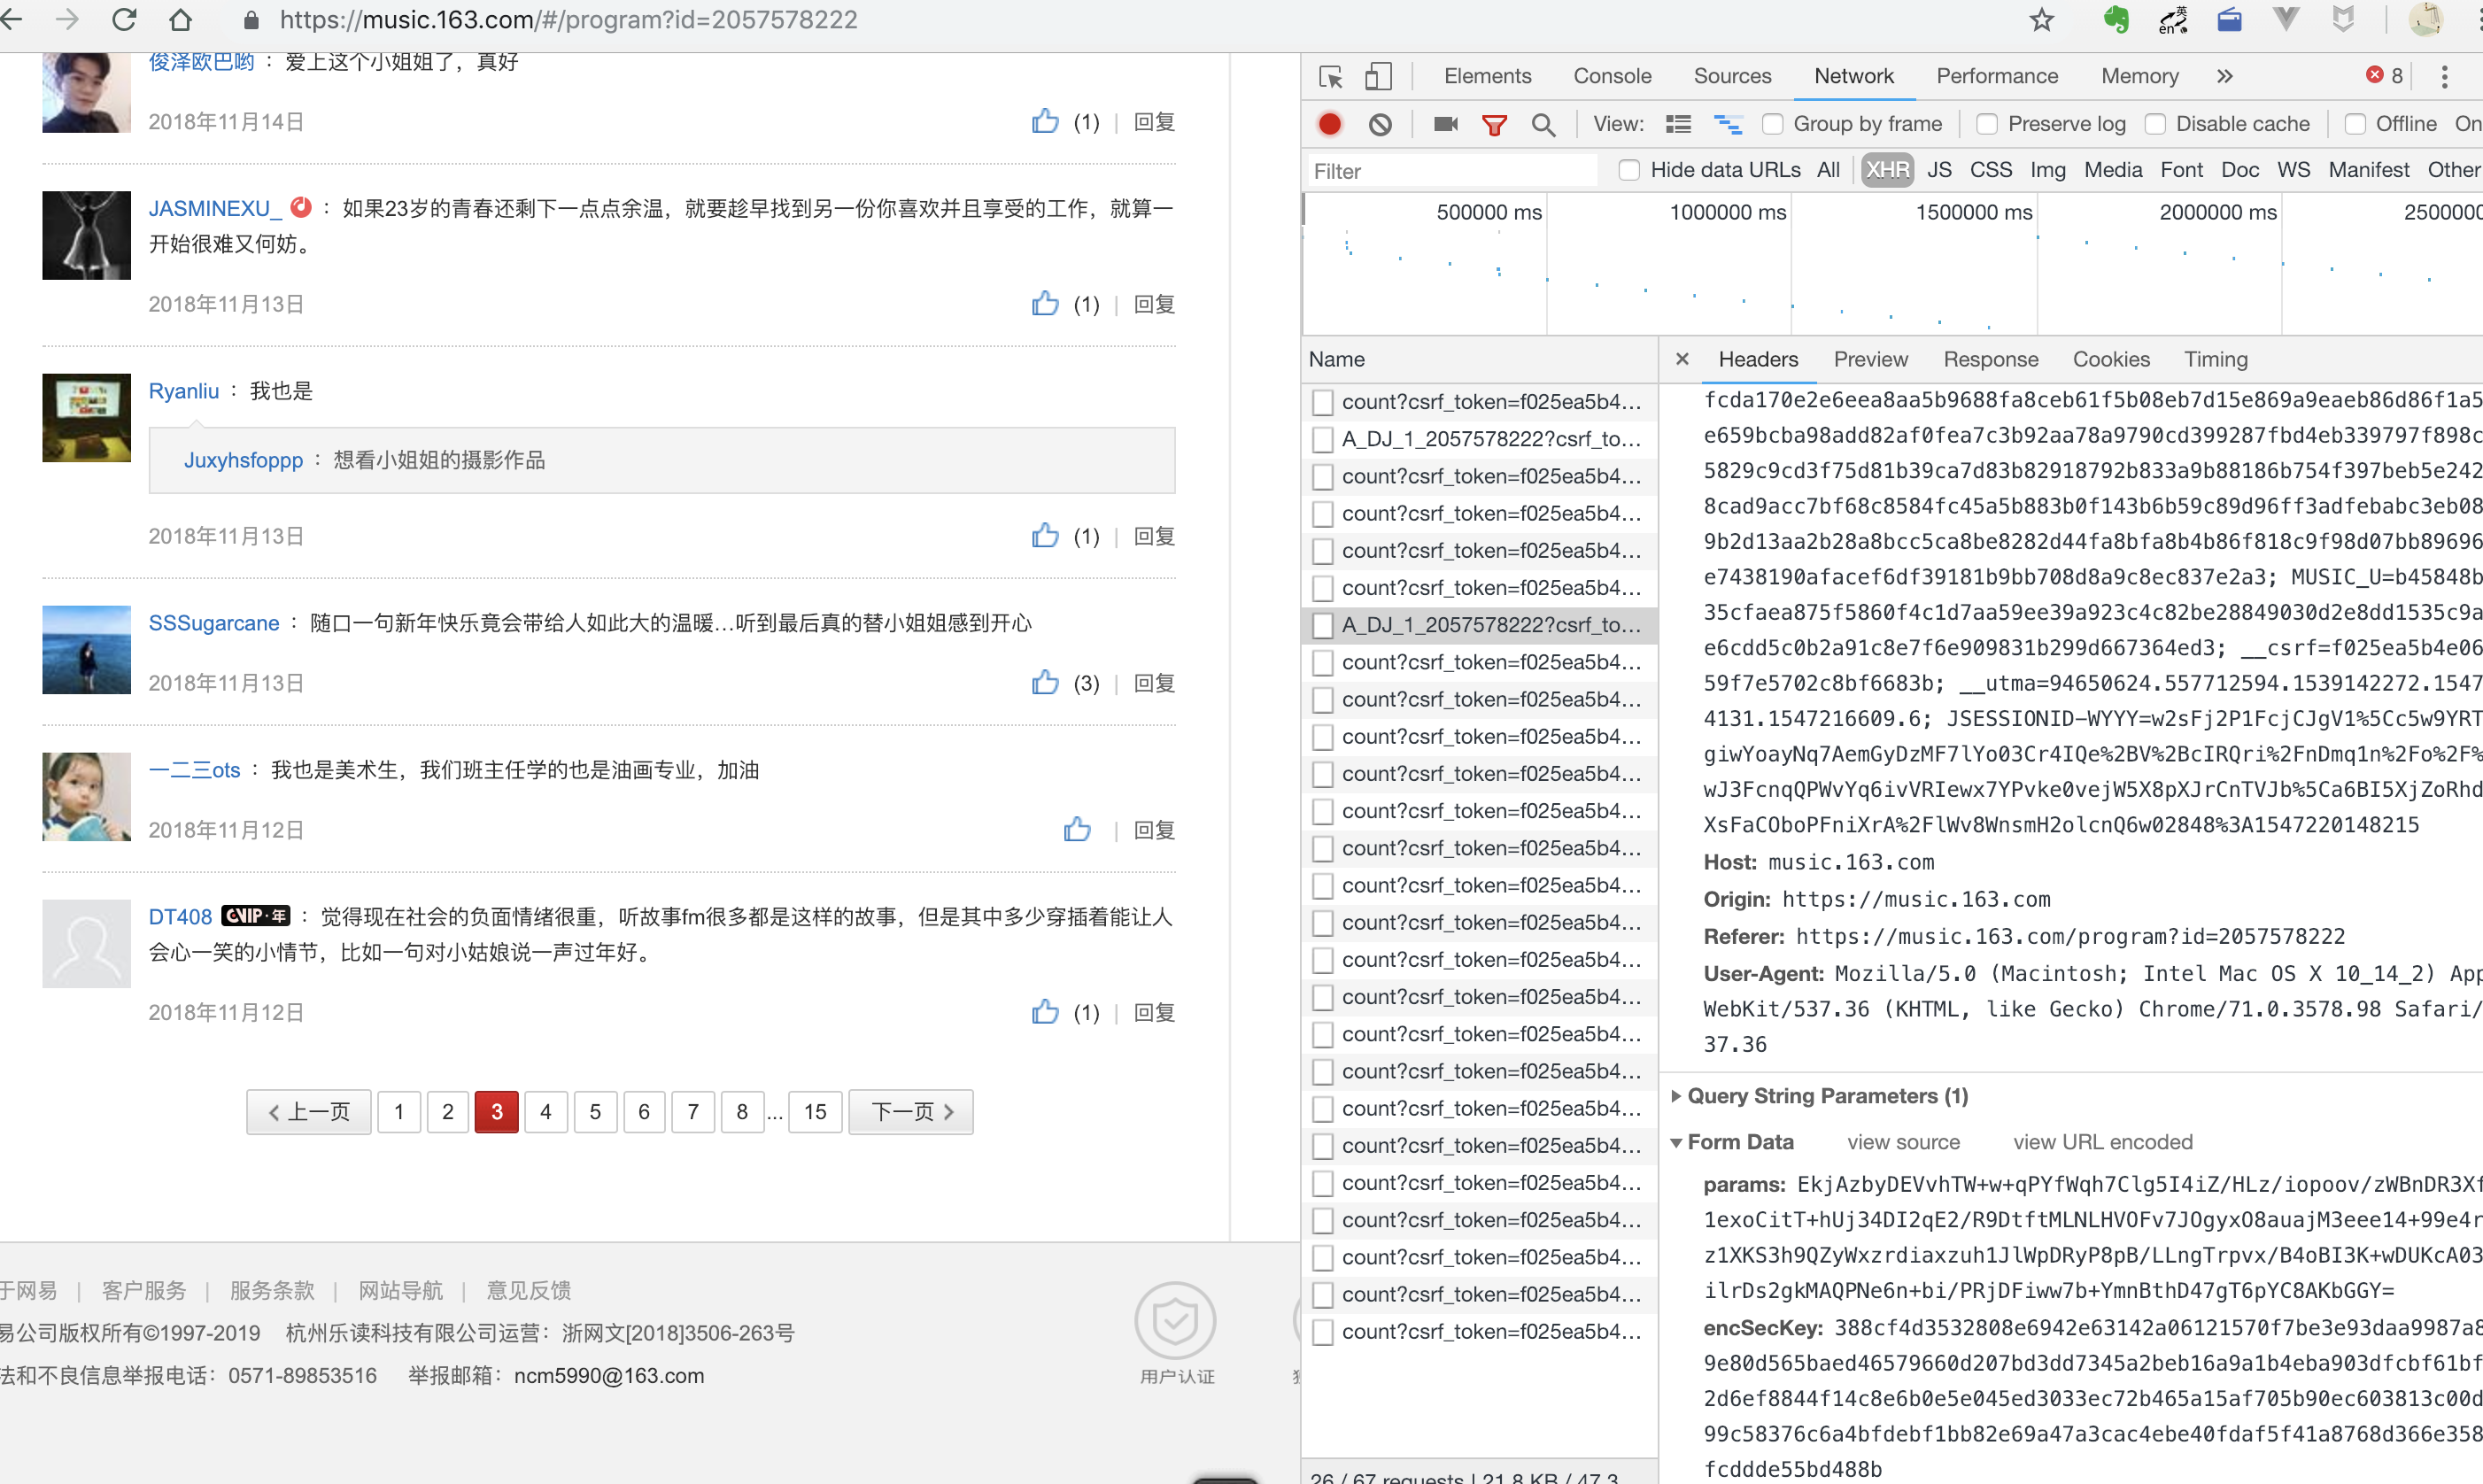Open the Memory tab
The height and width of the screenshot is (1484, 2483).
pos(2139,76)
